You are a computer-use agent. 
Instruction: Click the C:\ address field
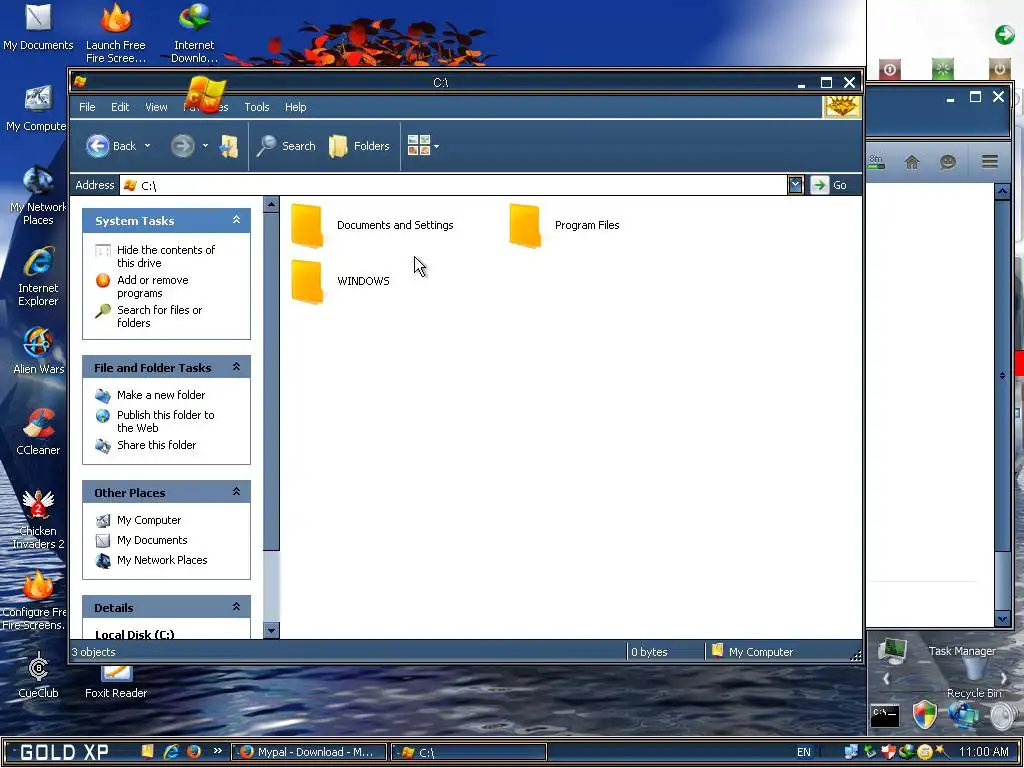[453, 185]
